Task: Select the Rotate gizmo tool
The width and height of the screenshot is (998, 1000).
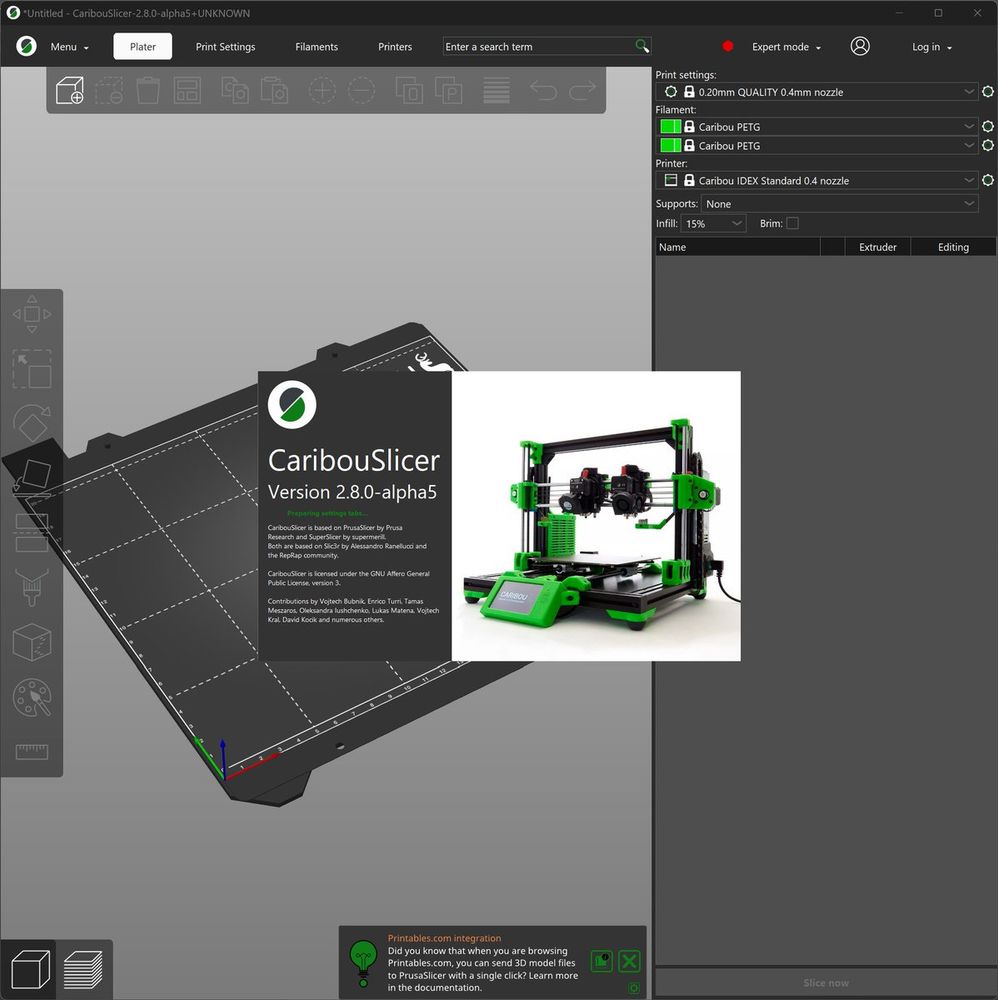Action: [x=31, y=423]
